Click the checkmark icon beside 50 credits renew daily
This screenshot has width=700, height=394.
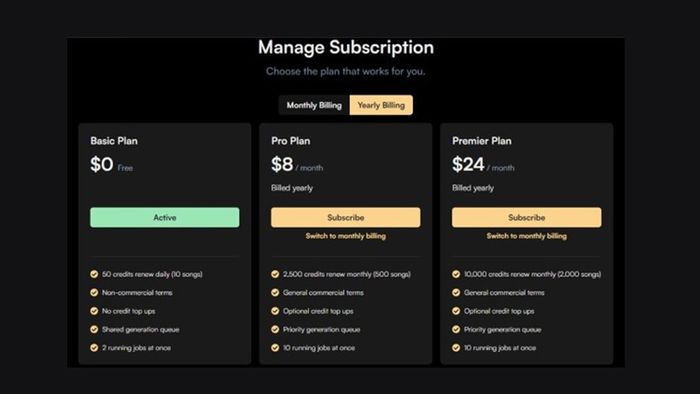(x=94, y=274)
